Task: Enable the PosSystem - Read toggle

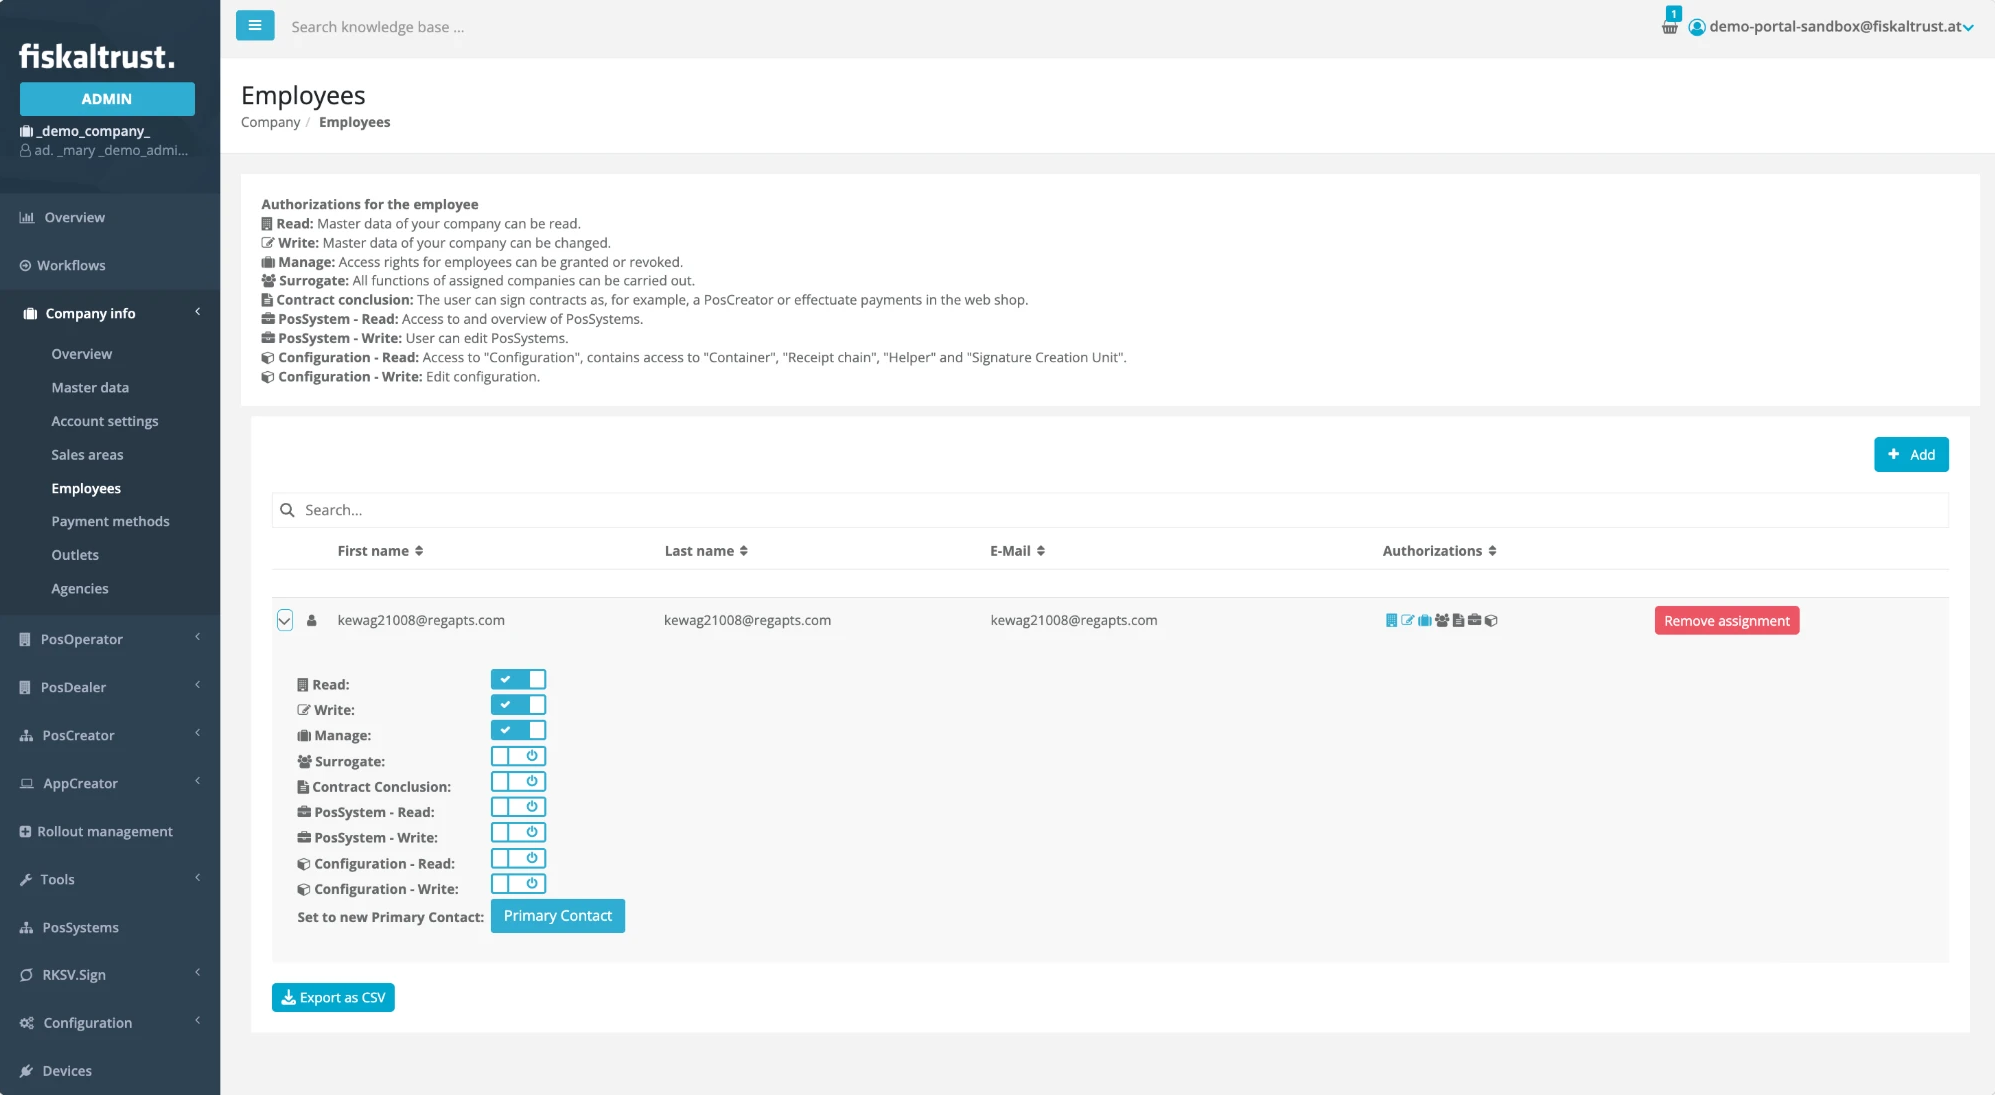Action: 518,807
